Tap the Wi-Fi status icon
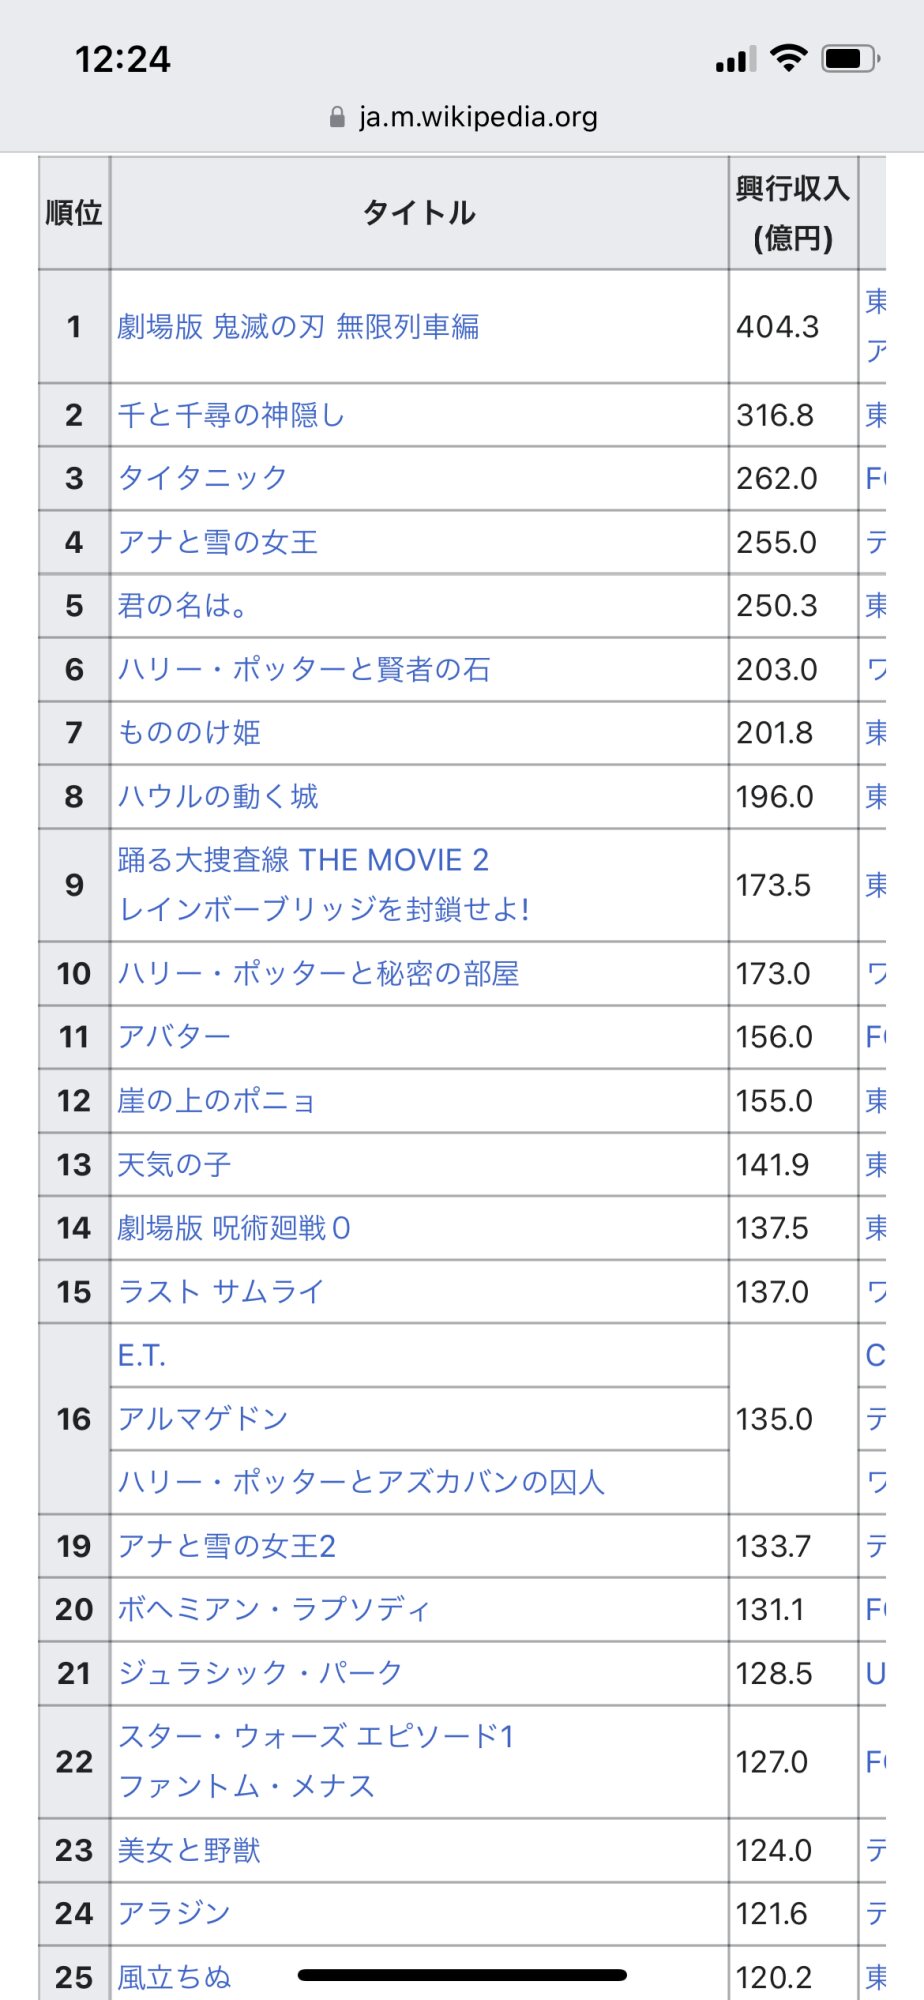924x2000 pixels. (x=789, y=59)
